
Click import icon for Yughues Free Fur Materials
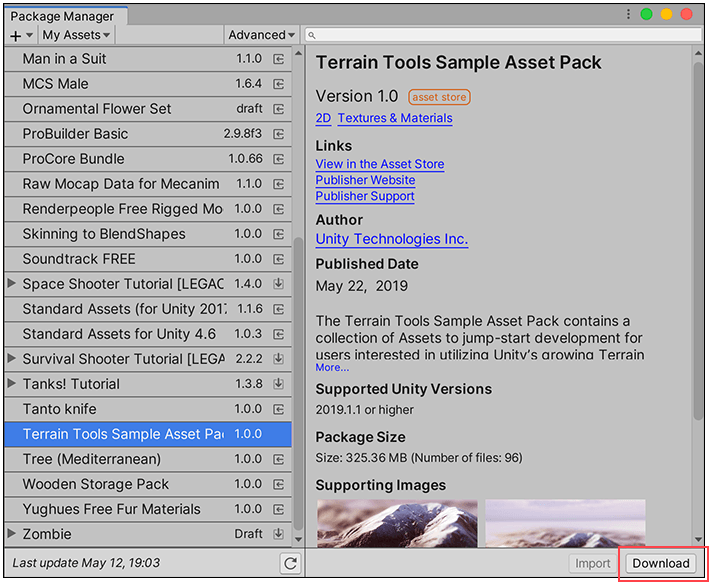click(x=278, y=509)
